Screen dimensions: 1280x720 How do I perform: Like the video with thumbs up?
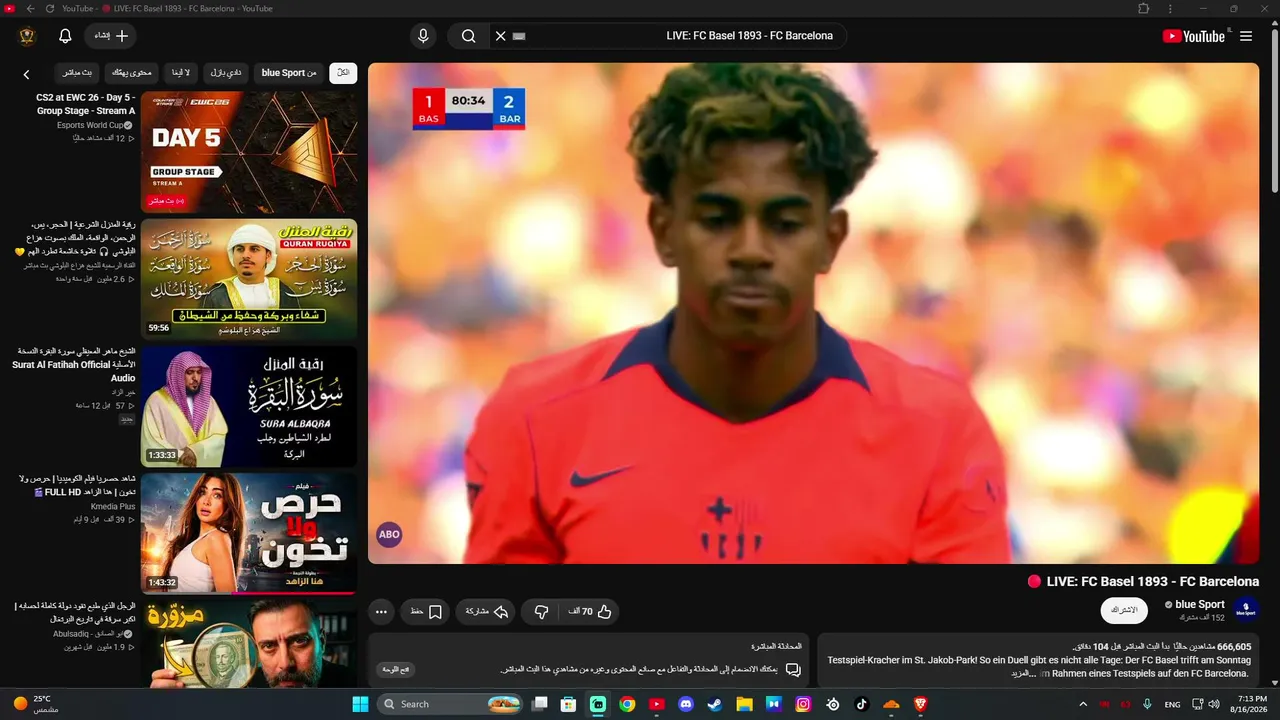tap(590, 611)
